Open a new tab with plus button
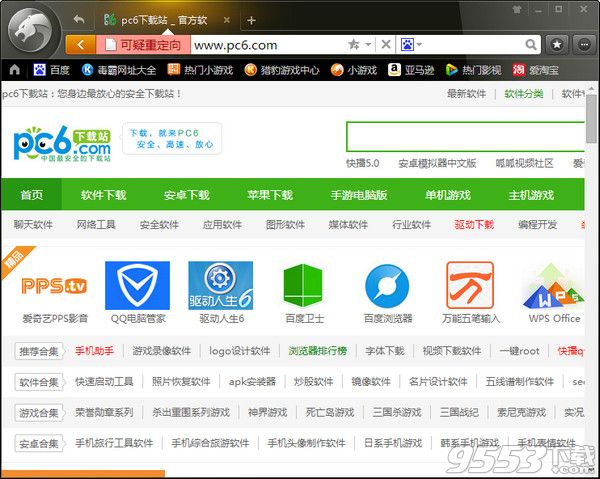The height and width of the screenshot is (479, 600). point(251,20)
